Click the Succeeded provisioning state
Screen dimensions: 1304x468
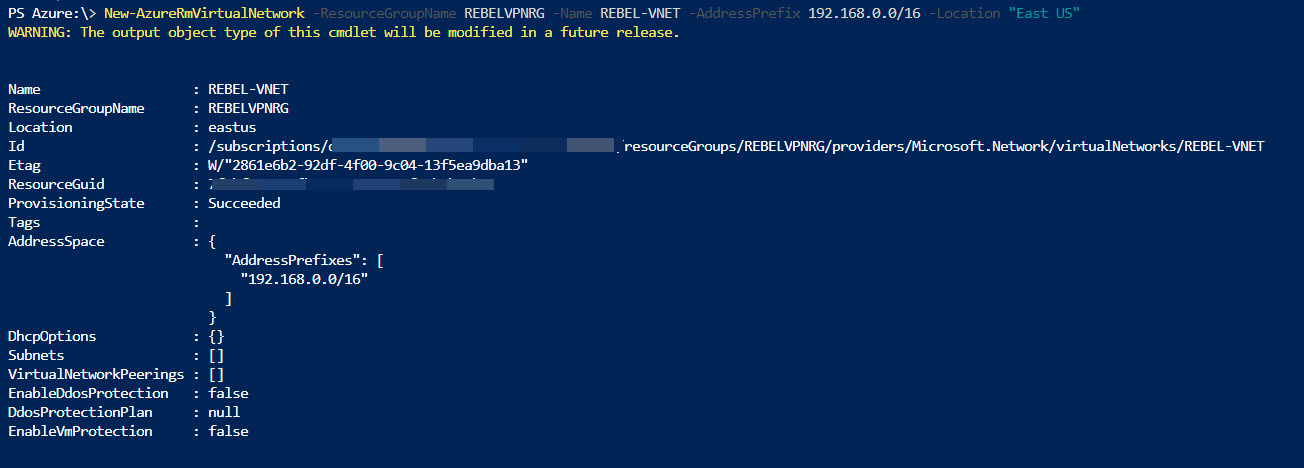(244, 203)
